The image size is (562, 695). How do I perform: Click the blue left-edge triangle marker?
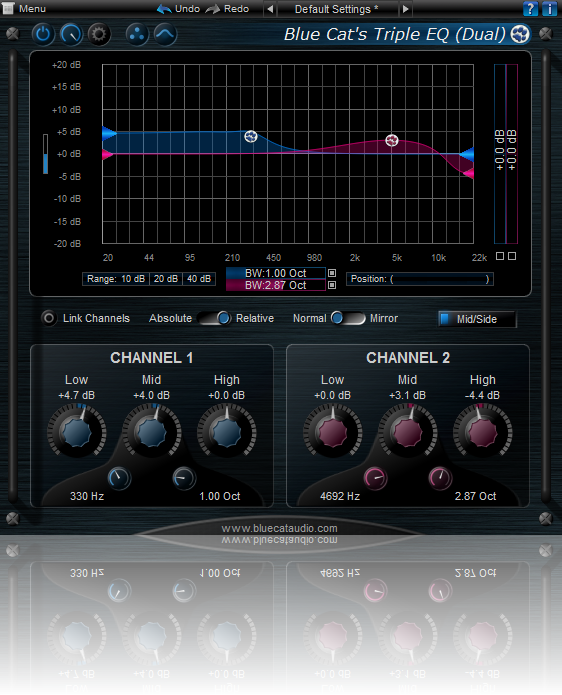[x=109, y=133]
